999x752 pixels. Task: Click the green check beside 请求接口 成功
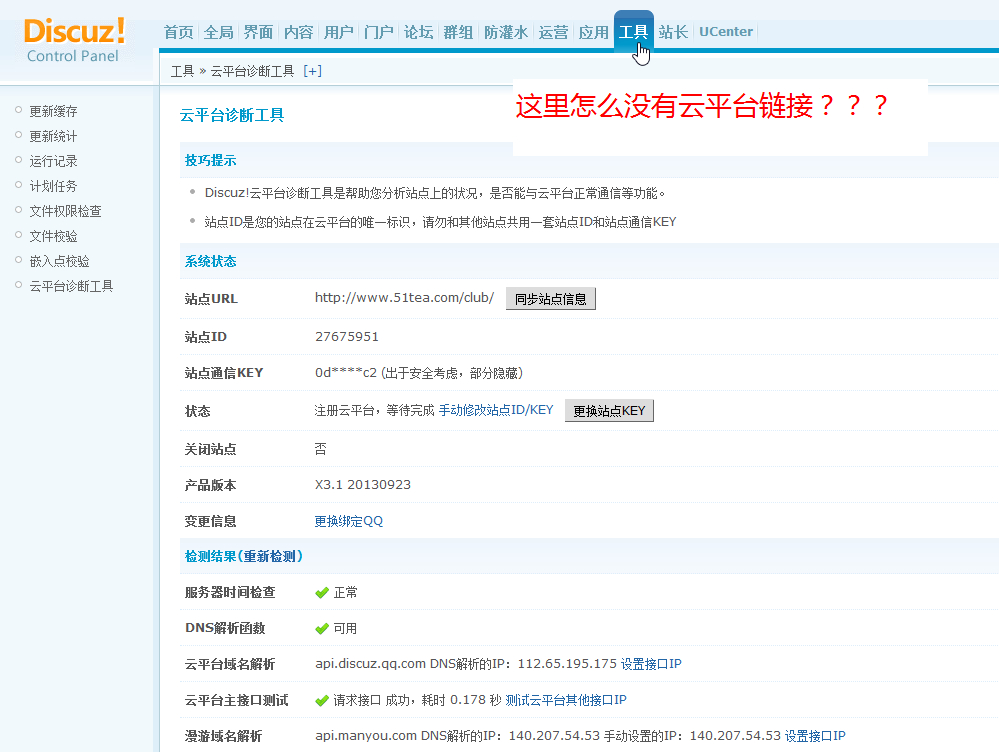322,700
